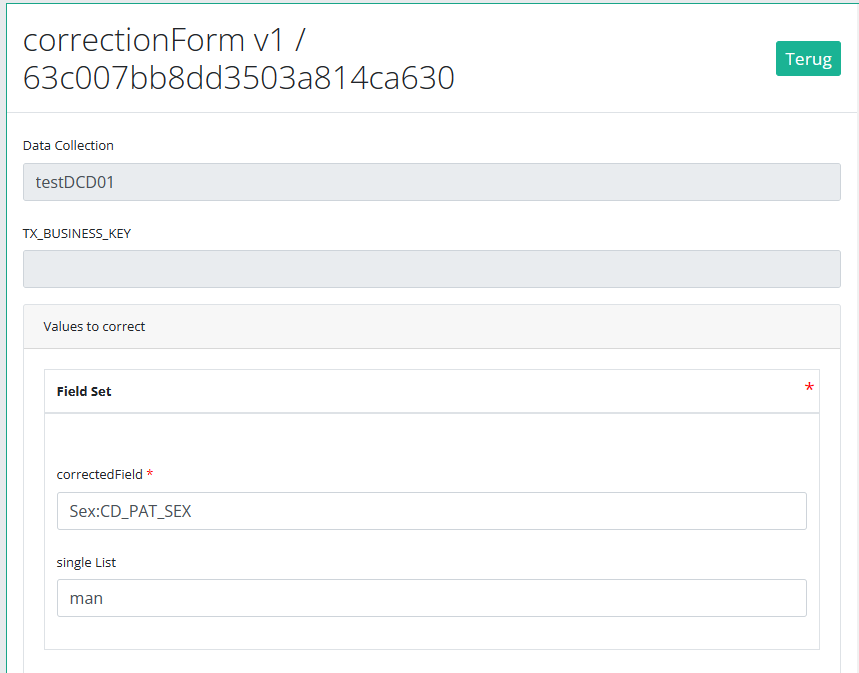Click blank space above the correctedField label
The width and height of the screenshot is (859, 673).
point(431,440)
